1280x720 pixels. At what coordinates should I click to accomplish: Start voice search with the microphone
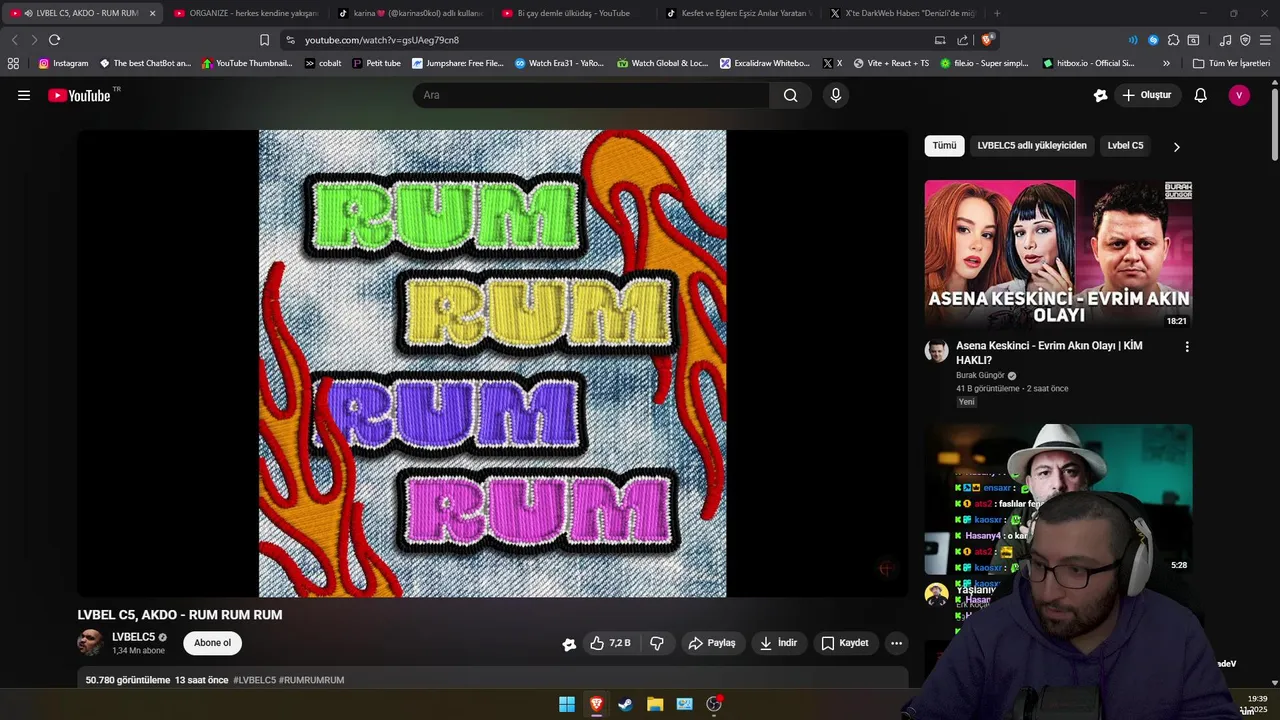click(836, 95)
